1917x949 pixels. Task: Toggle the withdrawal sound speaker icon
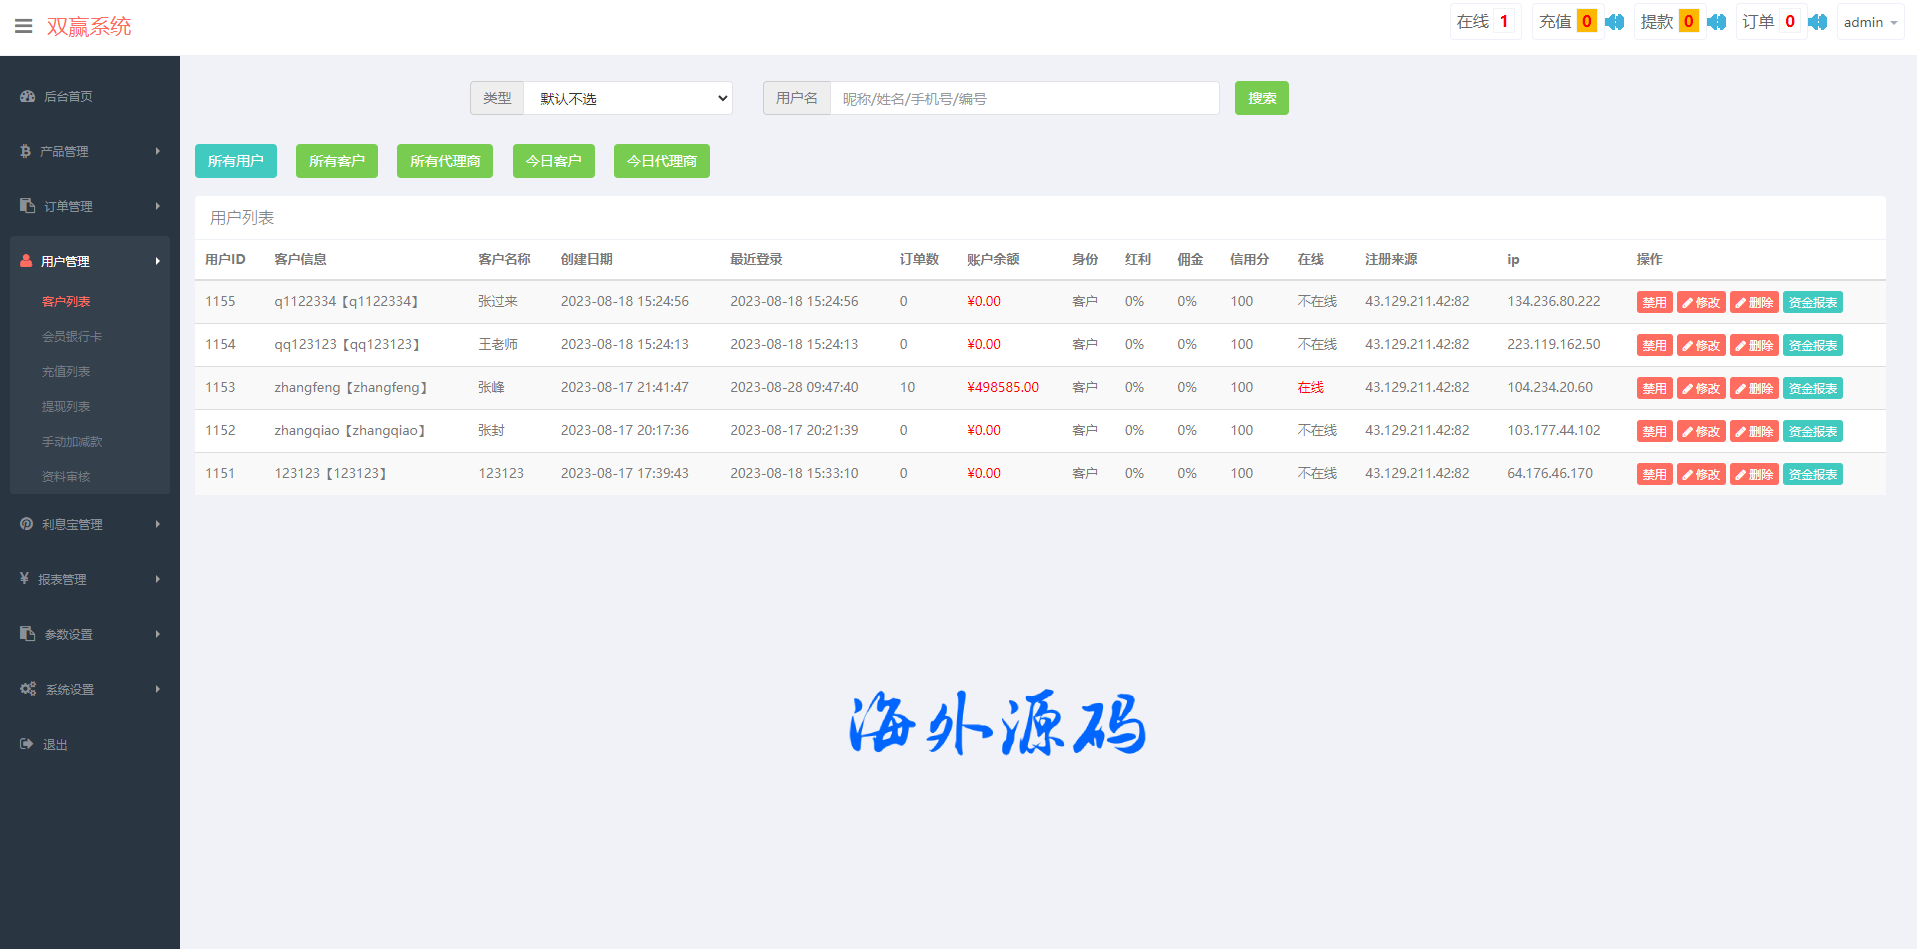[1716, 22]
